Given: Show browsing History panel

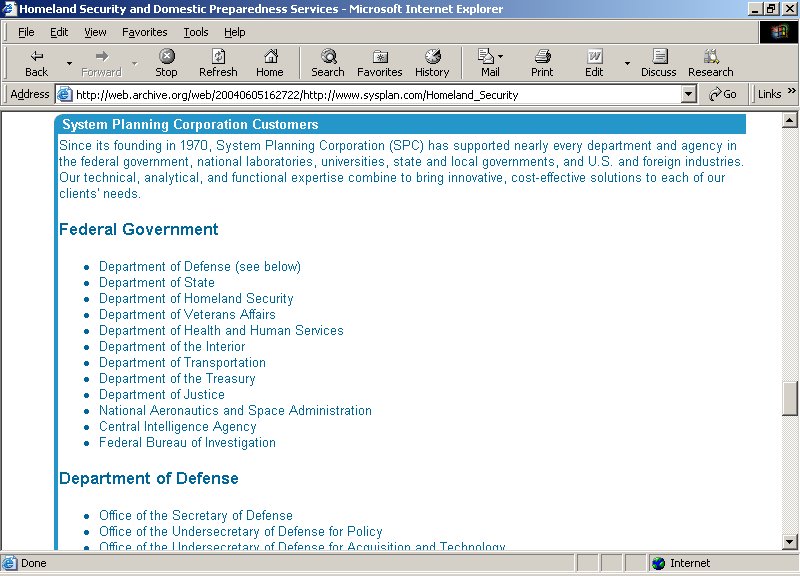Looking at the screenshot, I should pyautogui.click(x=432, y=62).
